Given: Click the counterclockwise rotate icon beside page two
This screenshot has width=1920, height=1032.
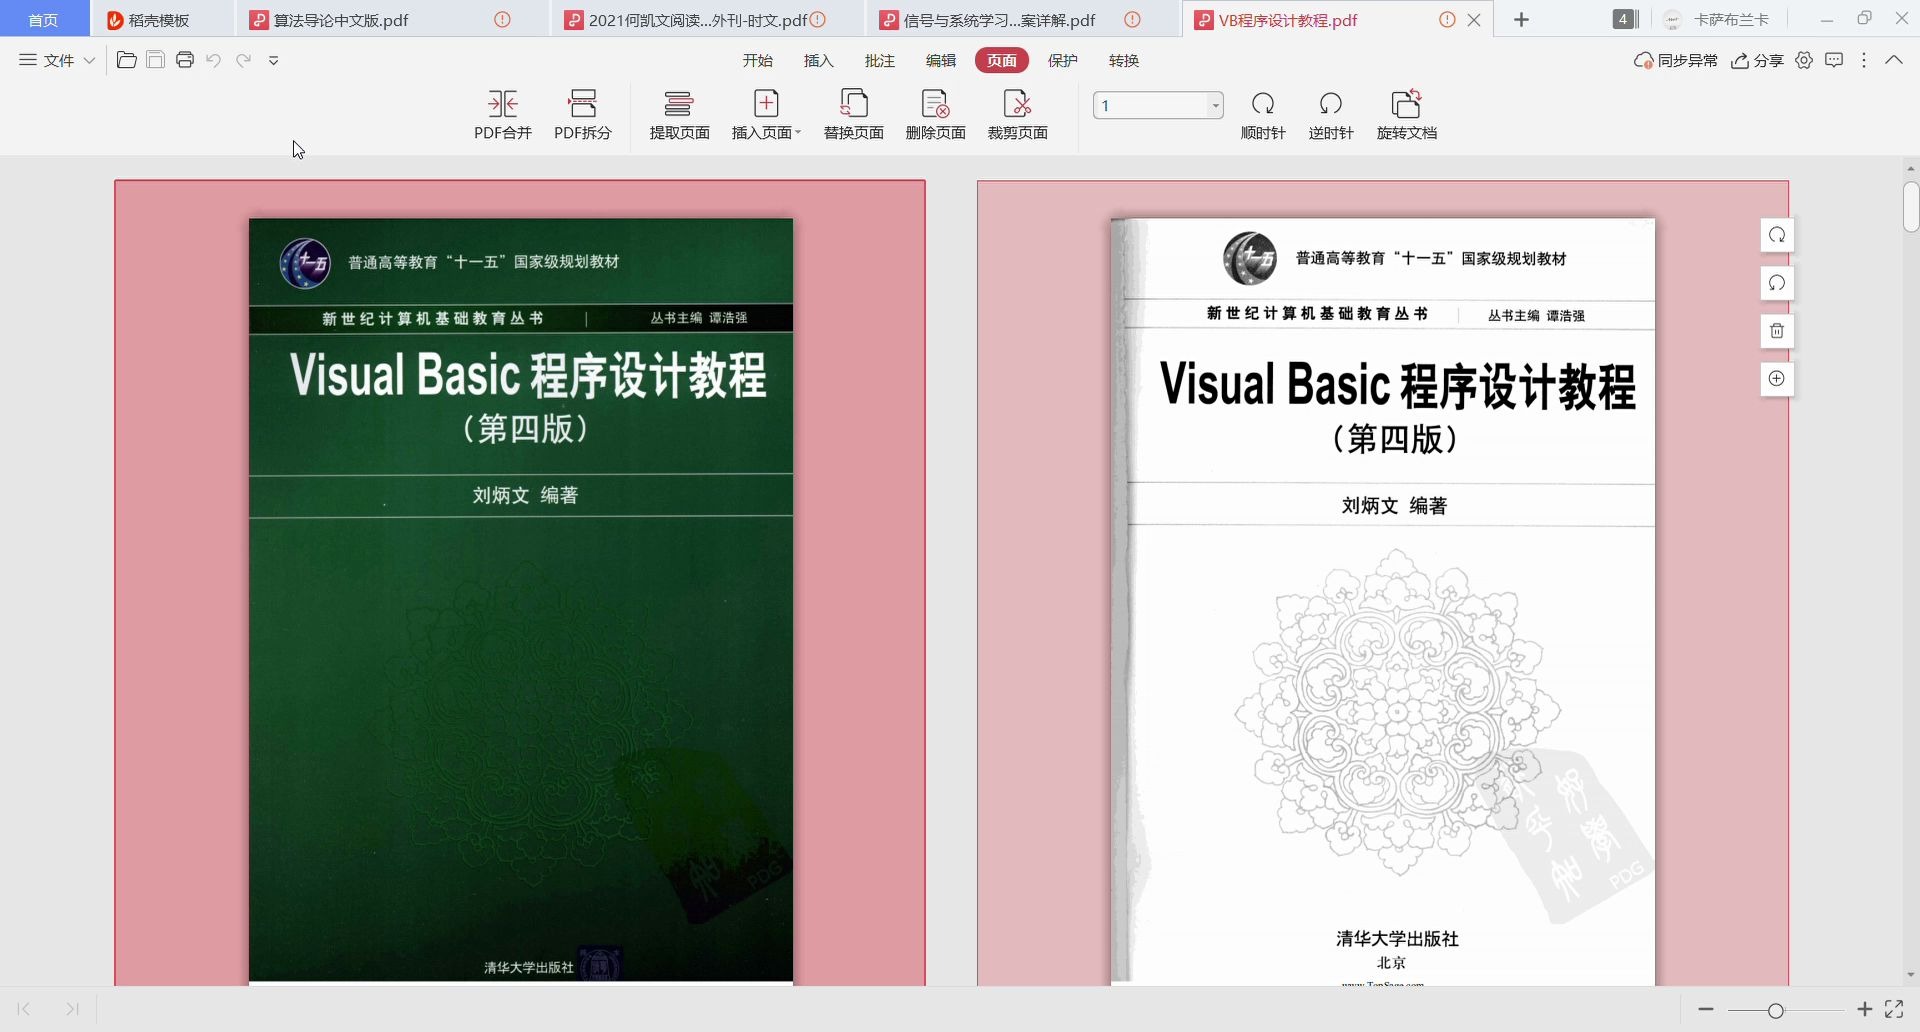Looking at the screenshot, I should coord(1777,283).
